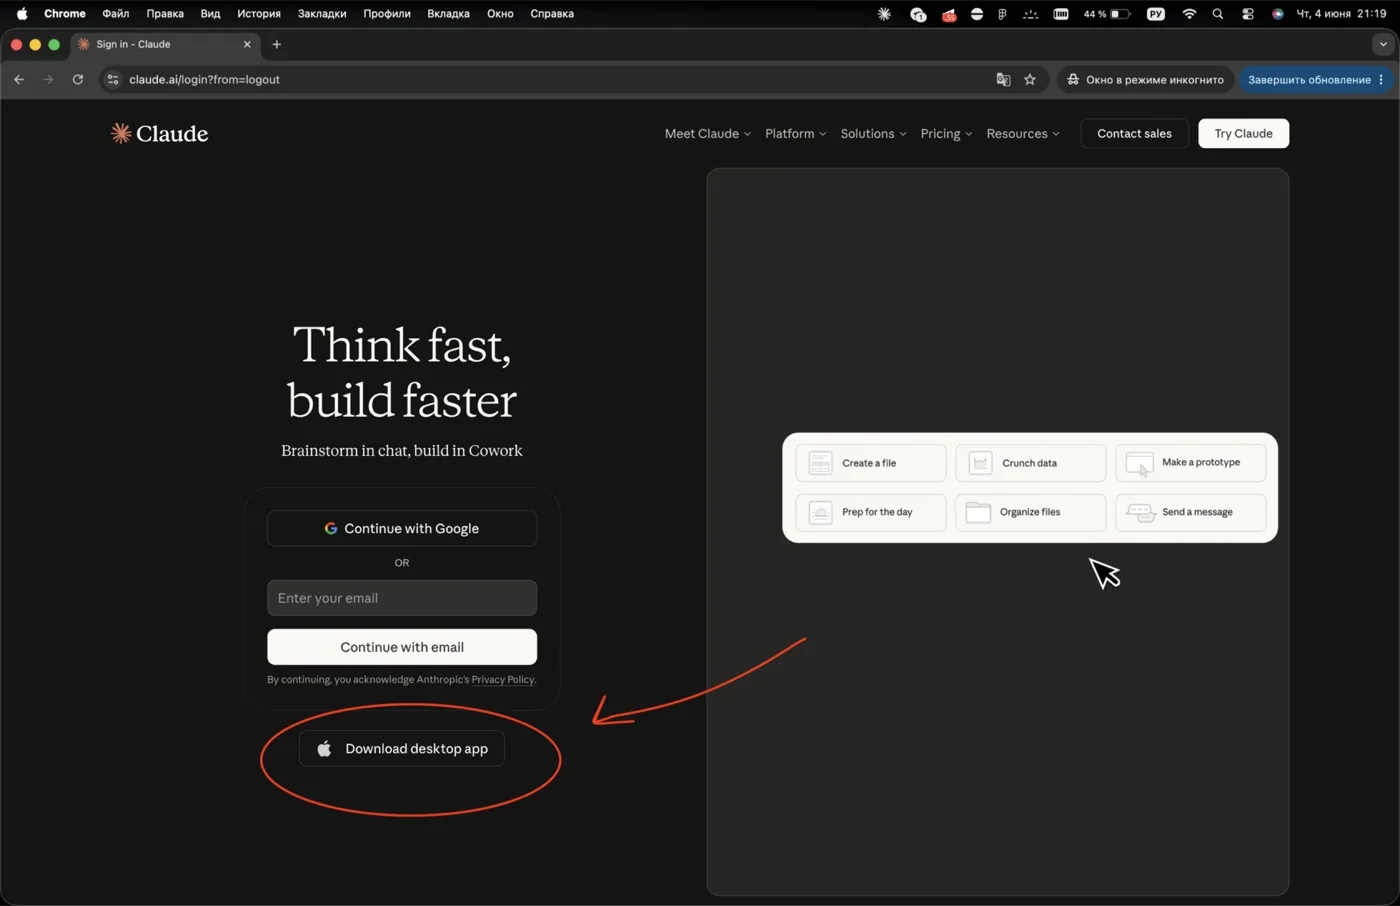Select the Organize files card
The height and width of the screenshot is (906, 1400).
tap(1031, 512)
